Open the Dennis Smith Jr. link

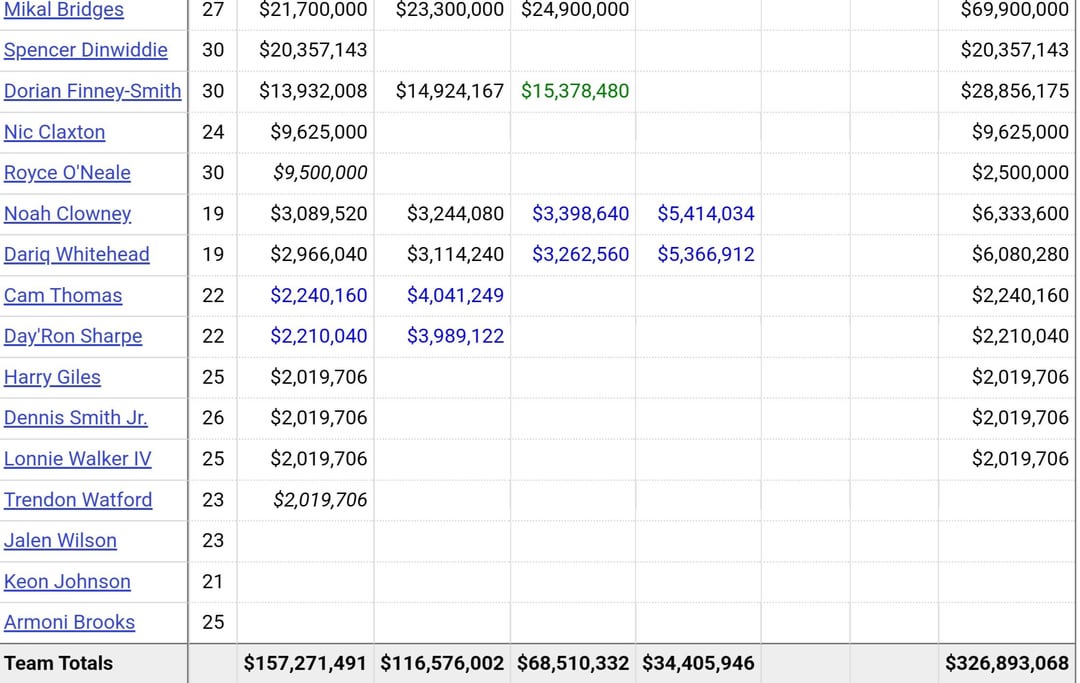click(x=76, y=418)
